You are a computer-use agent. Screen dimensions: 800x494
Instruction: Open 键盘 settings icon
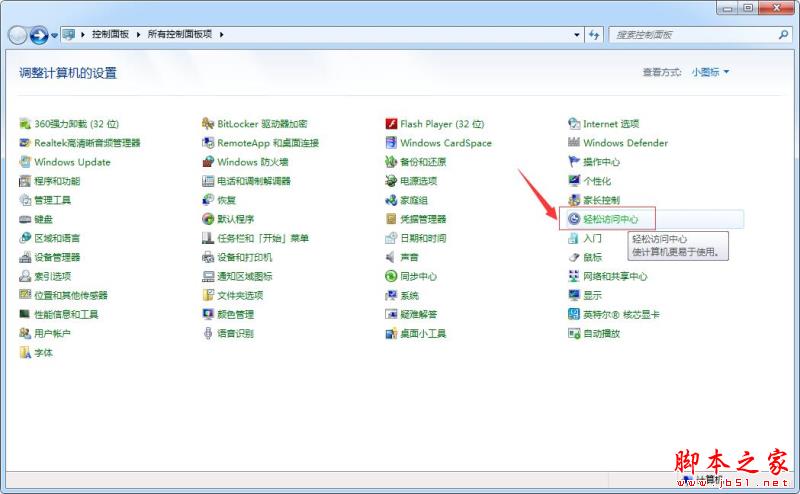[x=25, y=219]
